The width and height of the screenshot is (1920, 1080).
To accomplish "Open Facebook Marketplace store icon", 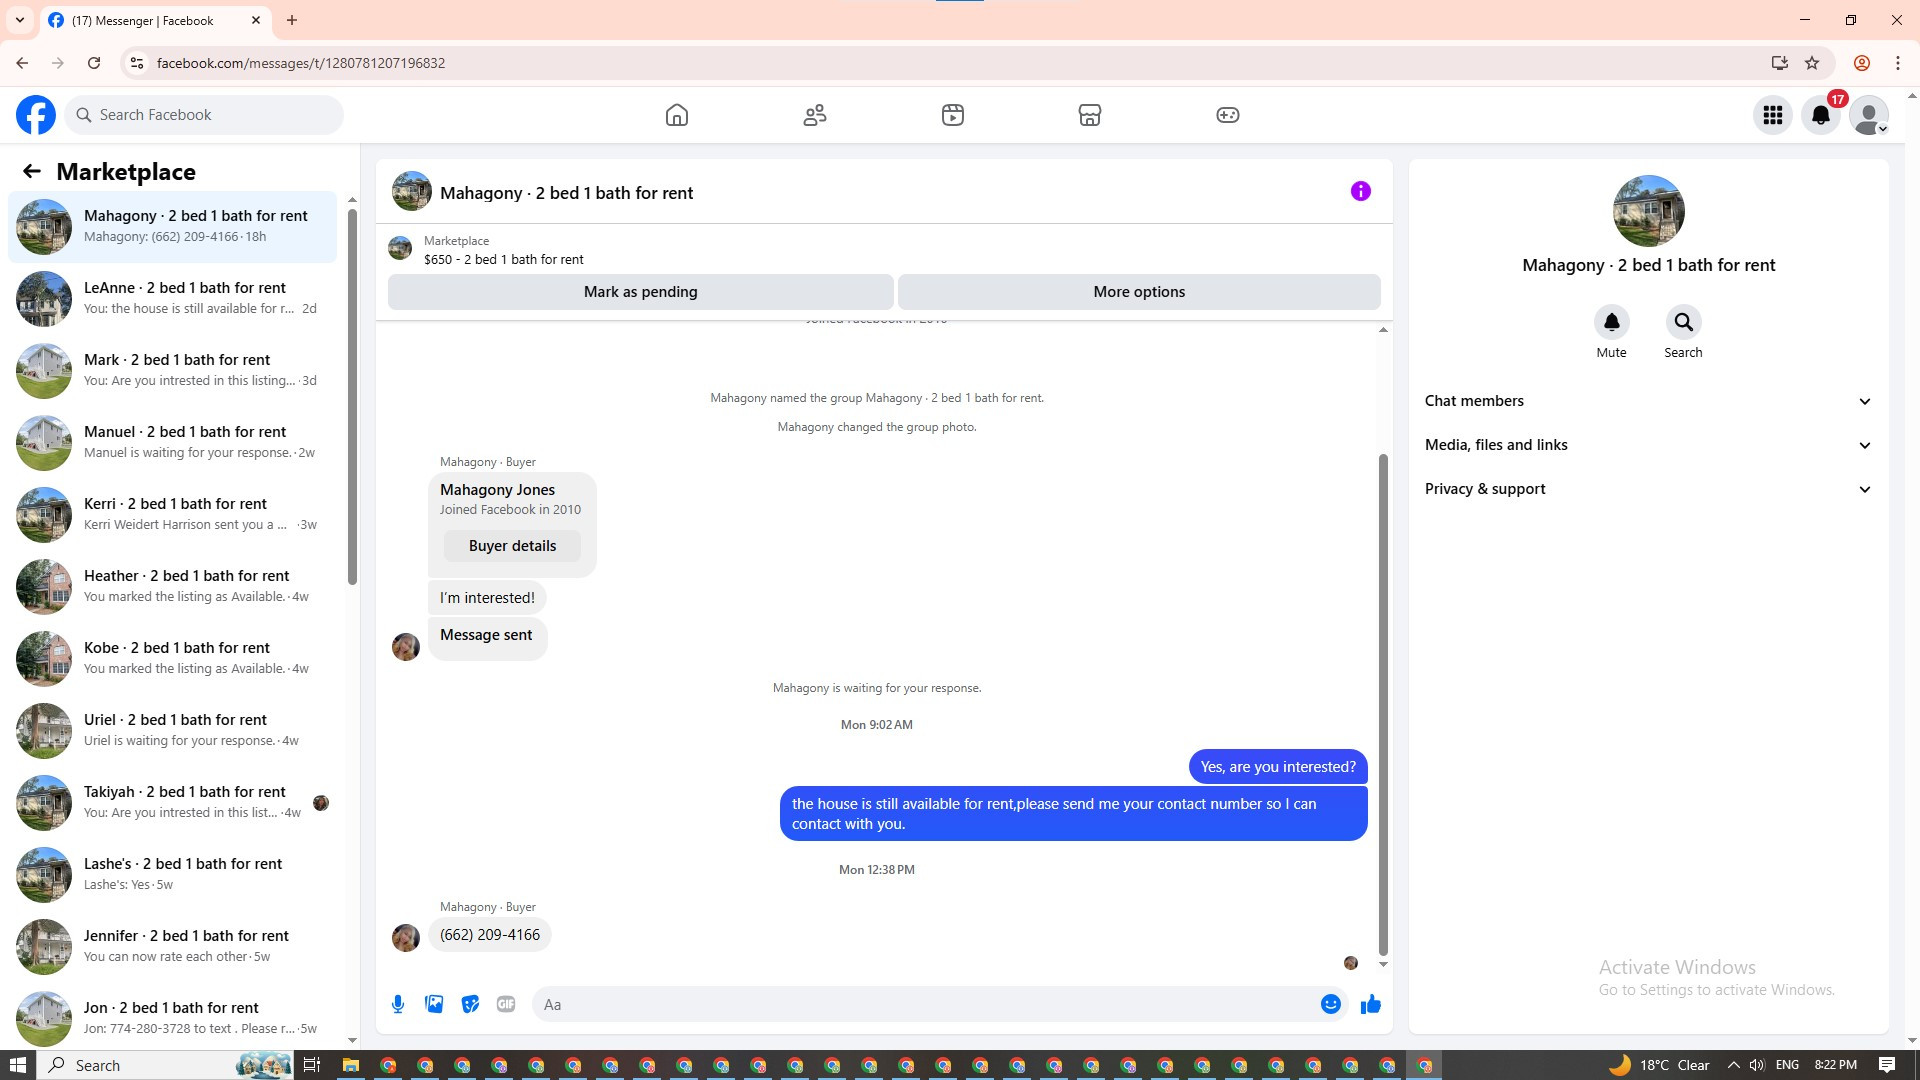I will (1089, 115).
